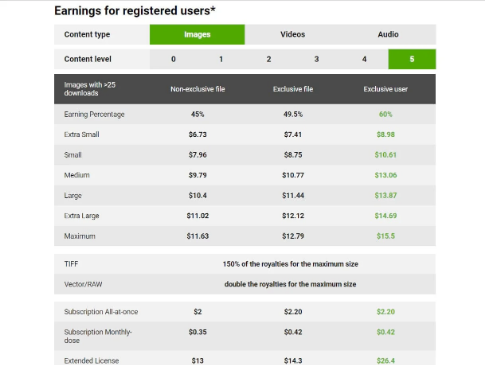Click the $6.73 Extra Small value
This screenshot has width=485, height=365.
click(x=198, y=135)
